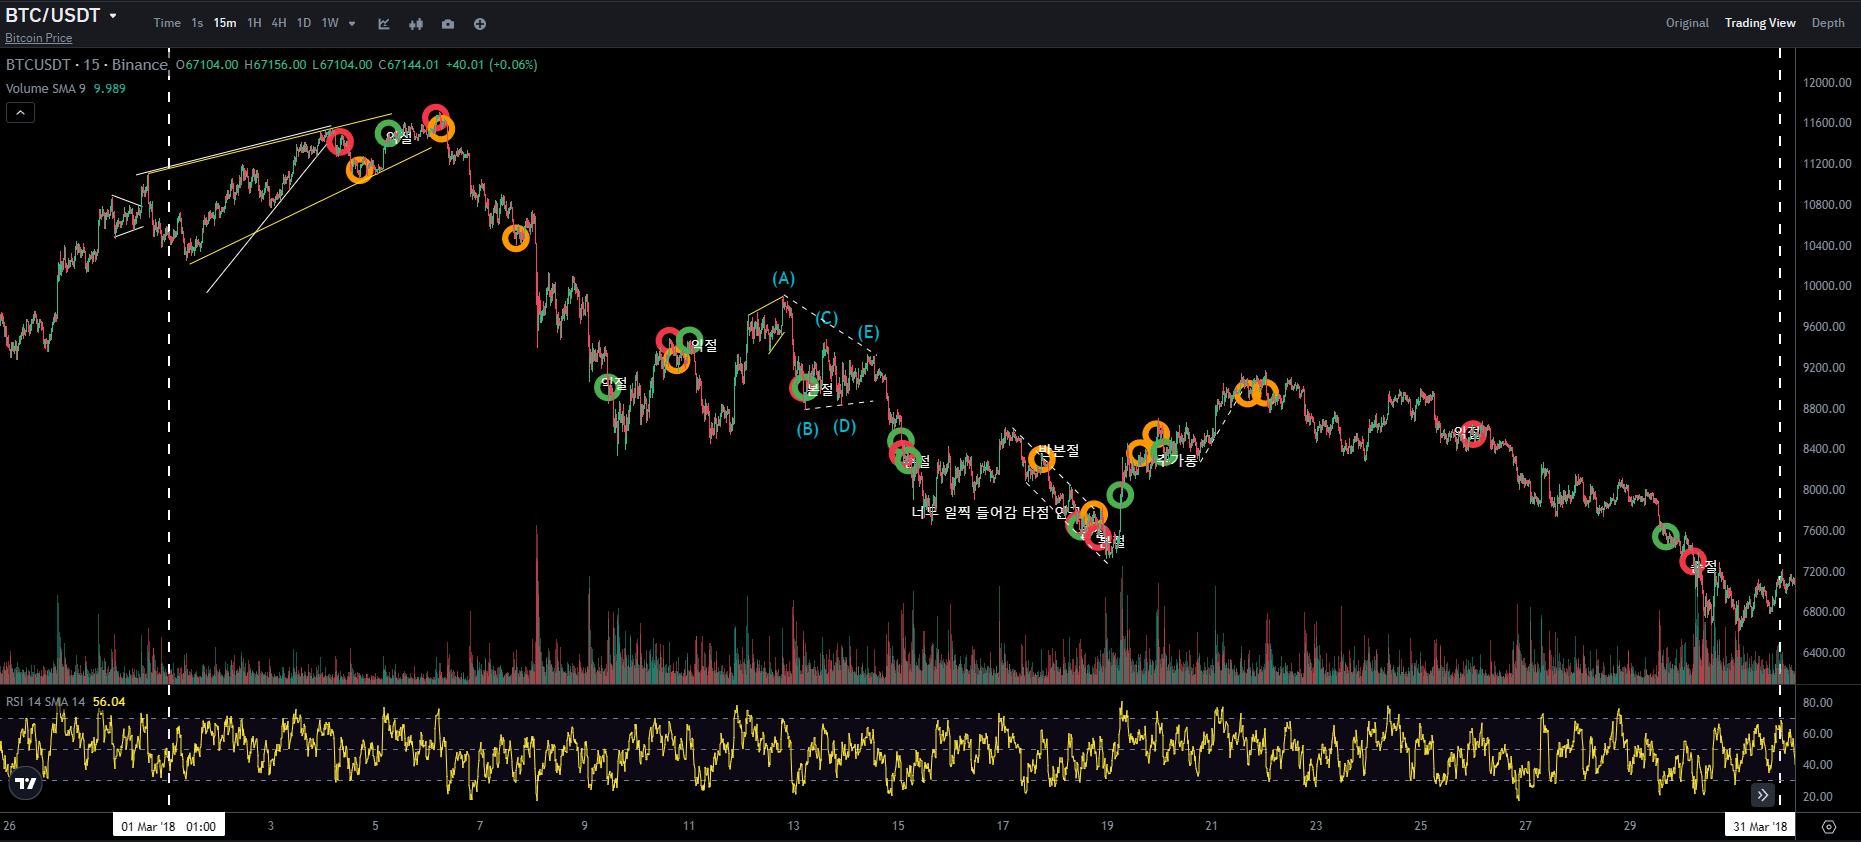Collapse the indicator legend chevron
The width and height of the screenshot is (1861, 842).
pos(20,113)
